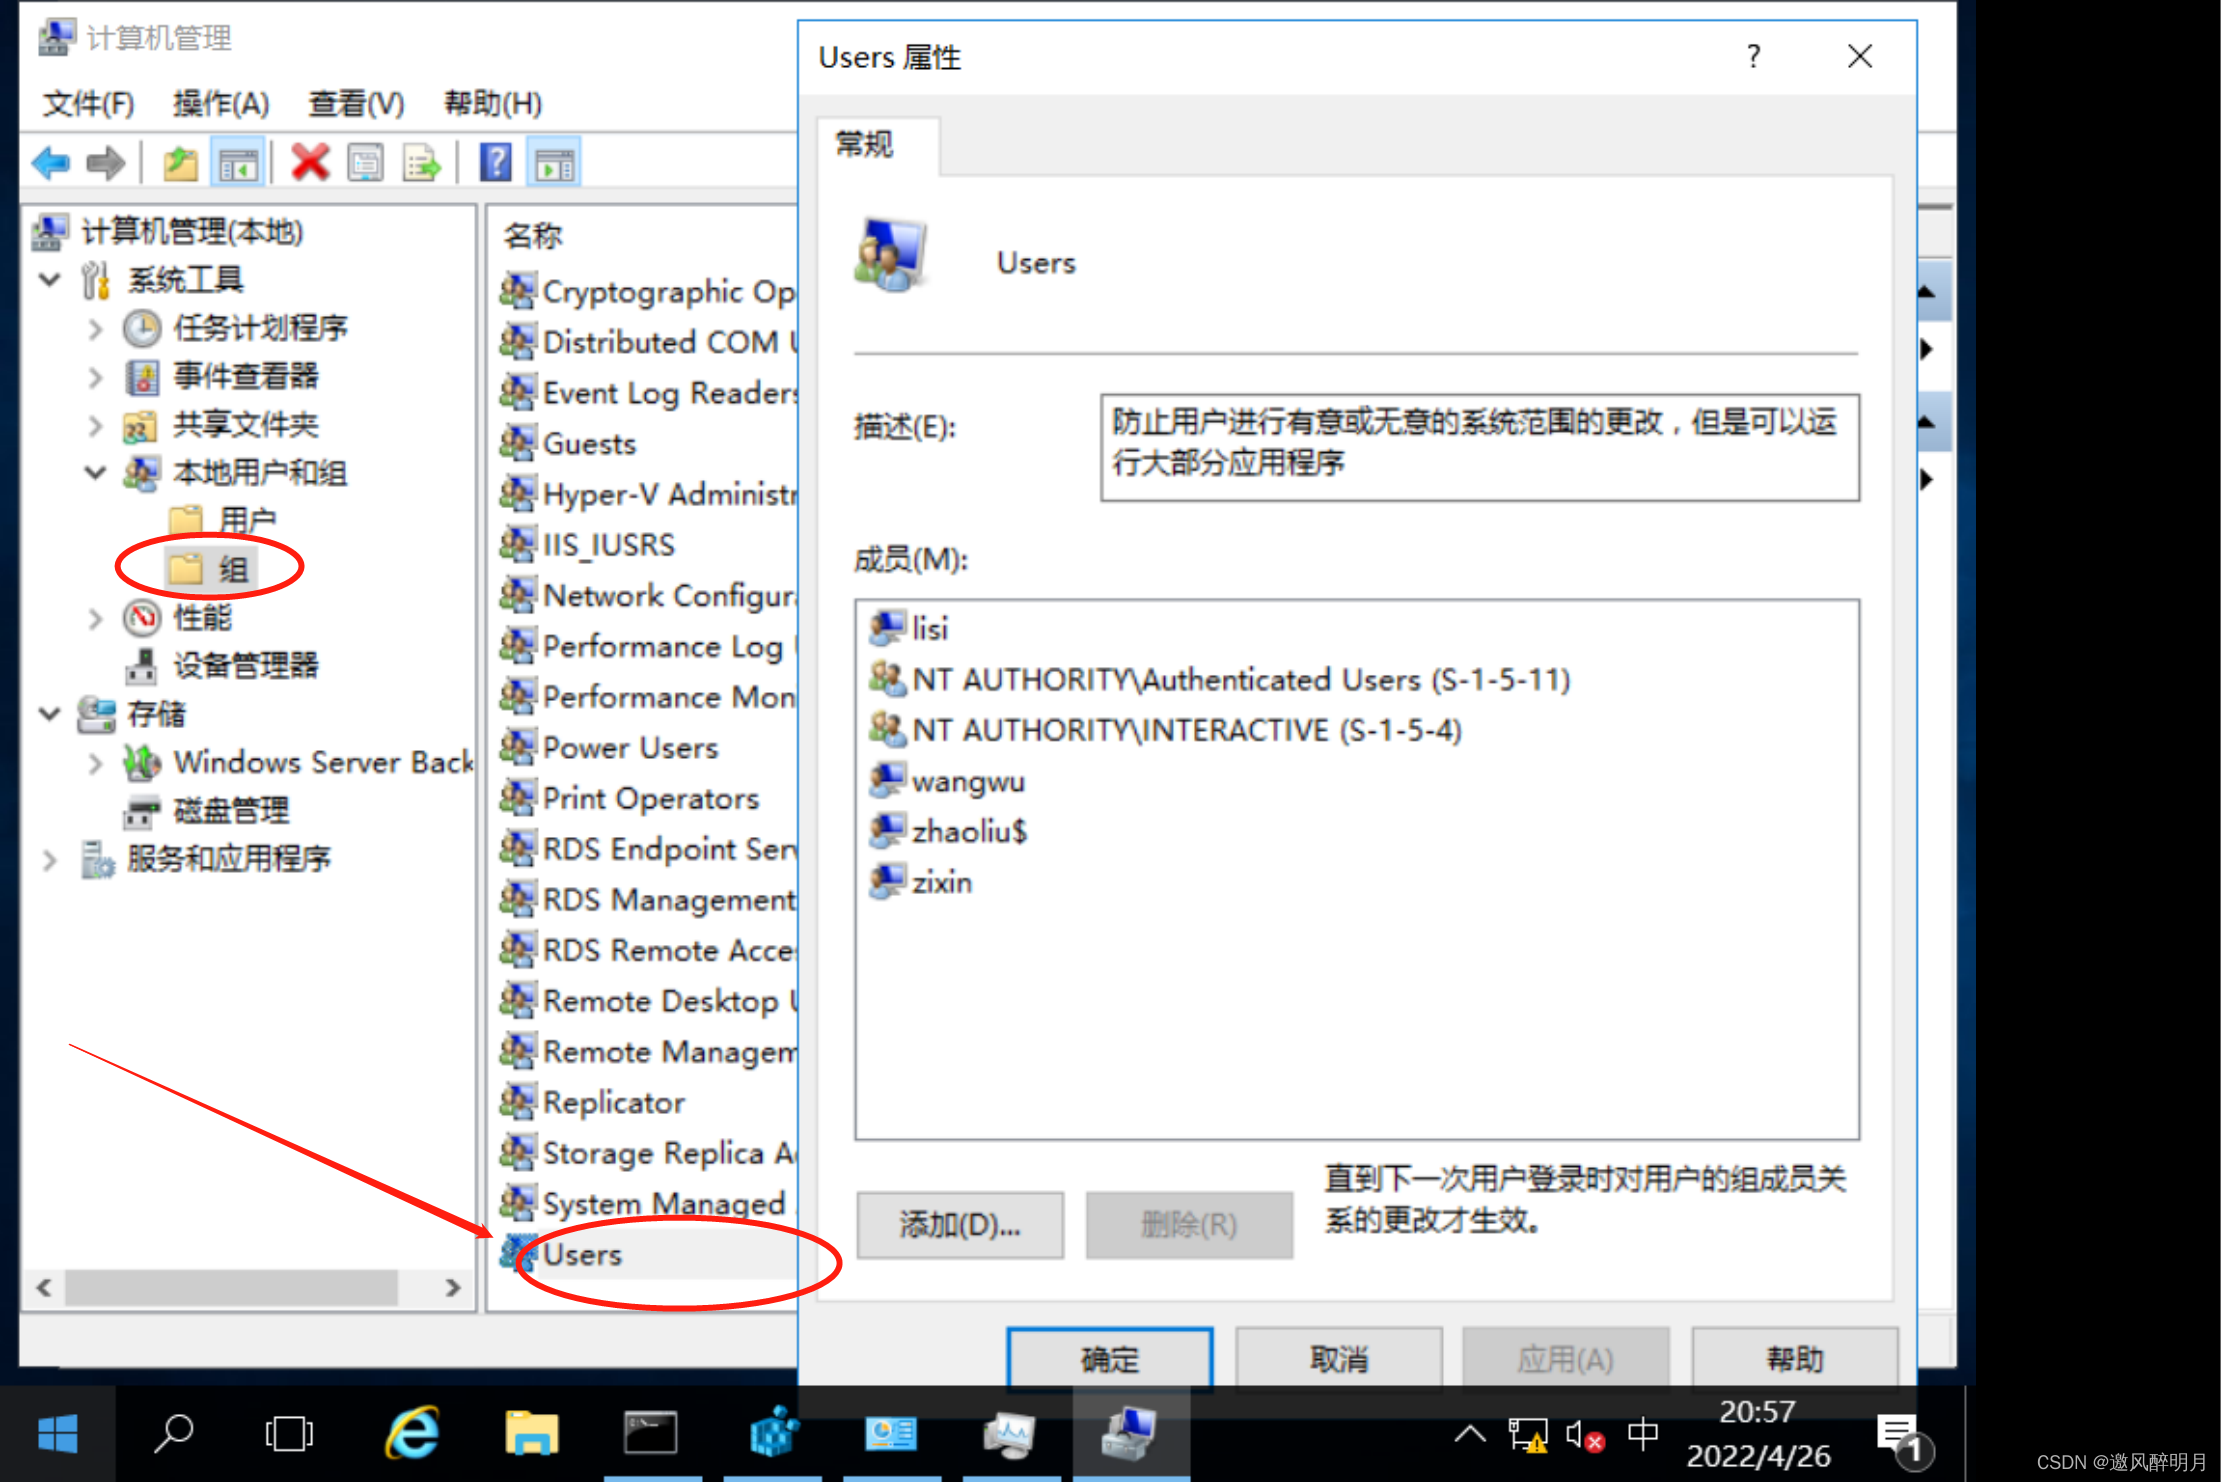Image resolution: width=2221 pixels, height=1482 pixels.
Task: Select the 用户 folder in tree
Action: click(246, 520)
